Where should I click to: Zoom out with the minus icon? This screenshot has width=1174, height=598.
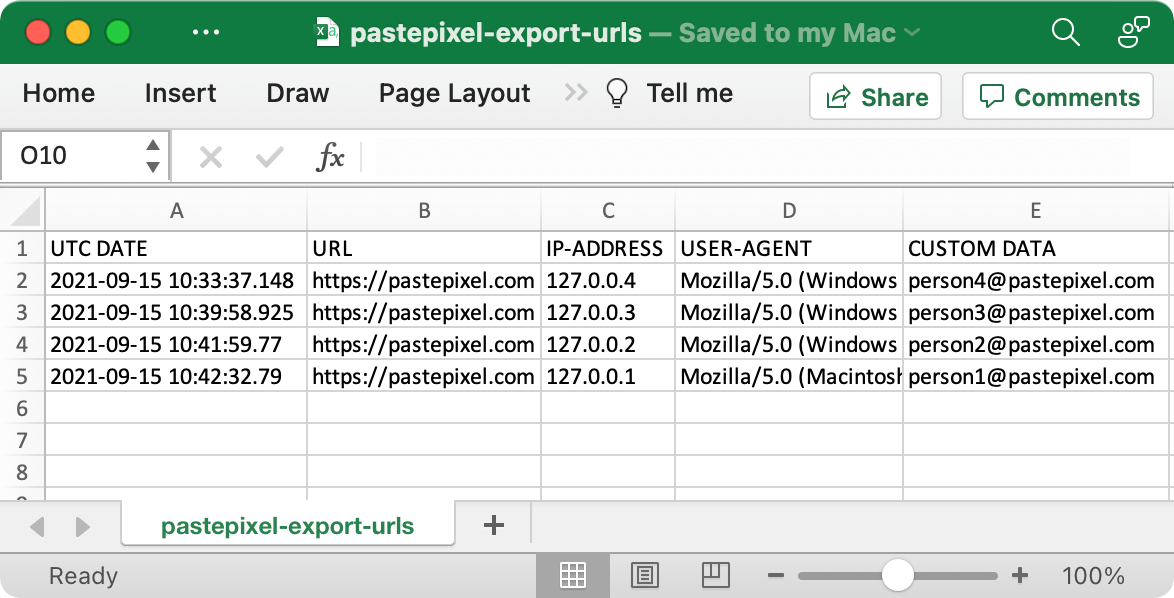click(776, 576)
